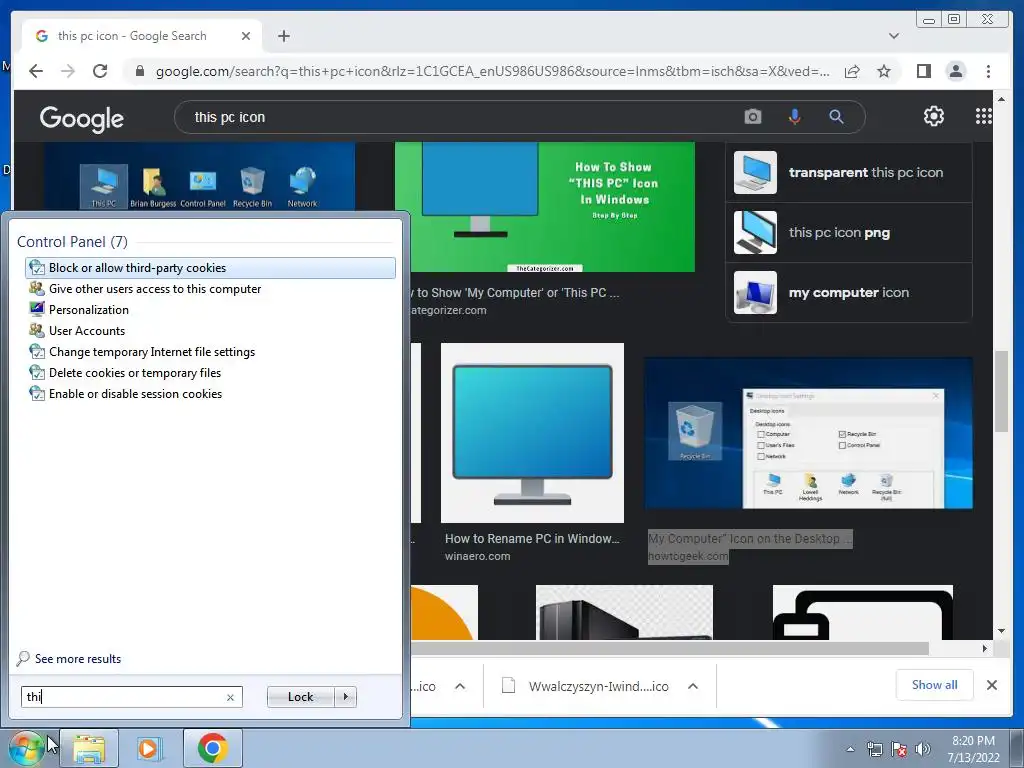View site information lock icon

(139, 71)
